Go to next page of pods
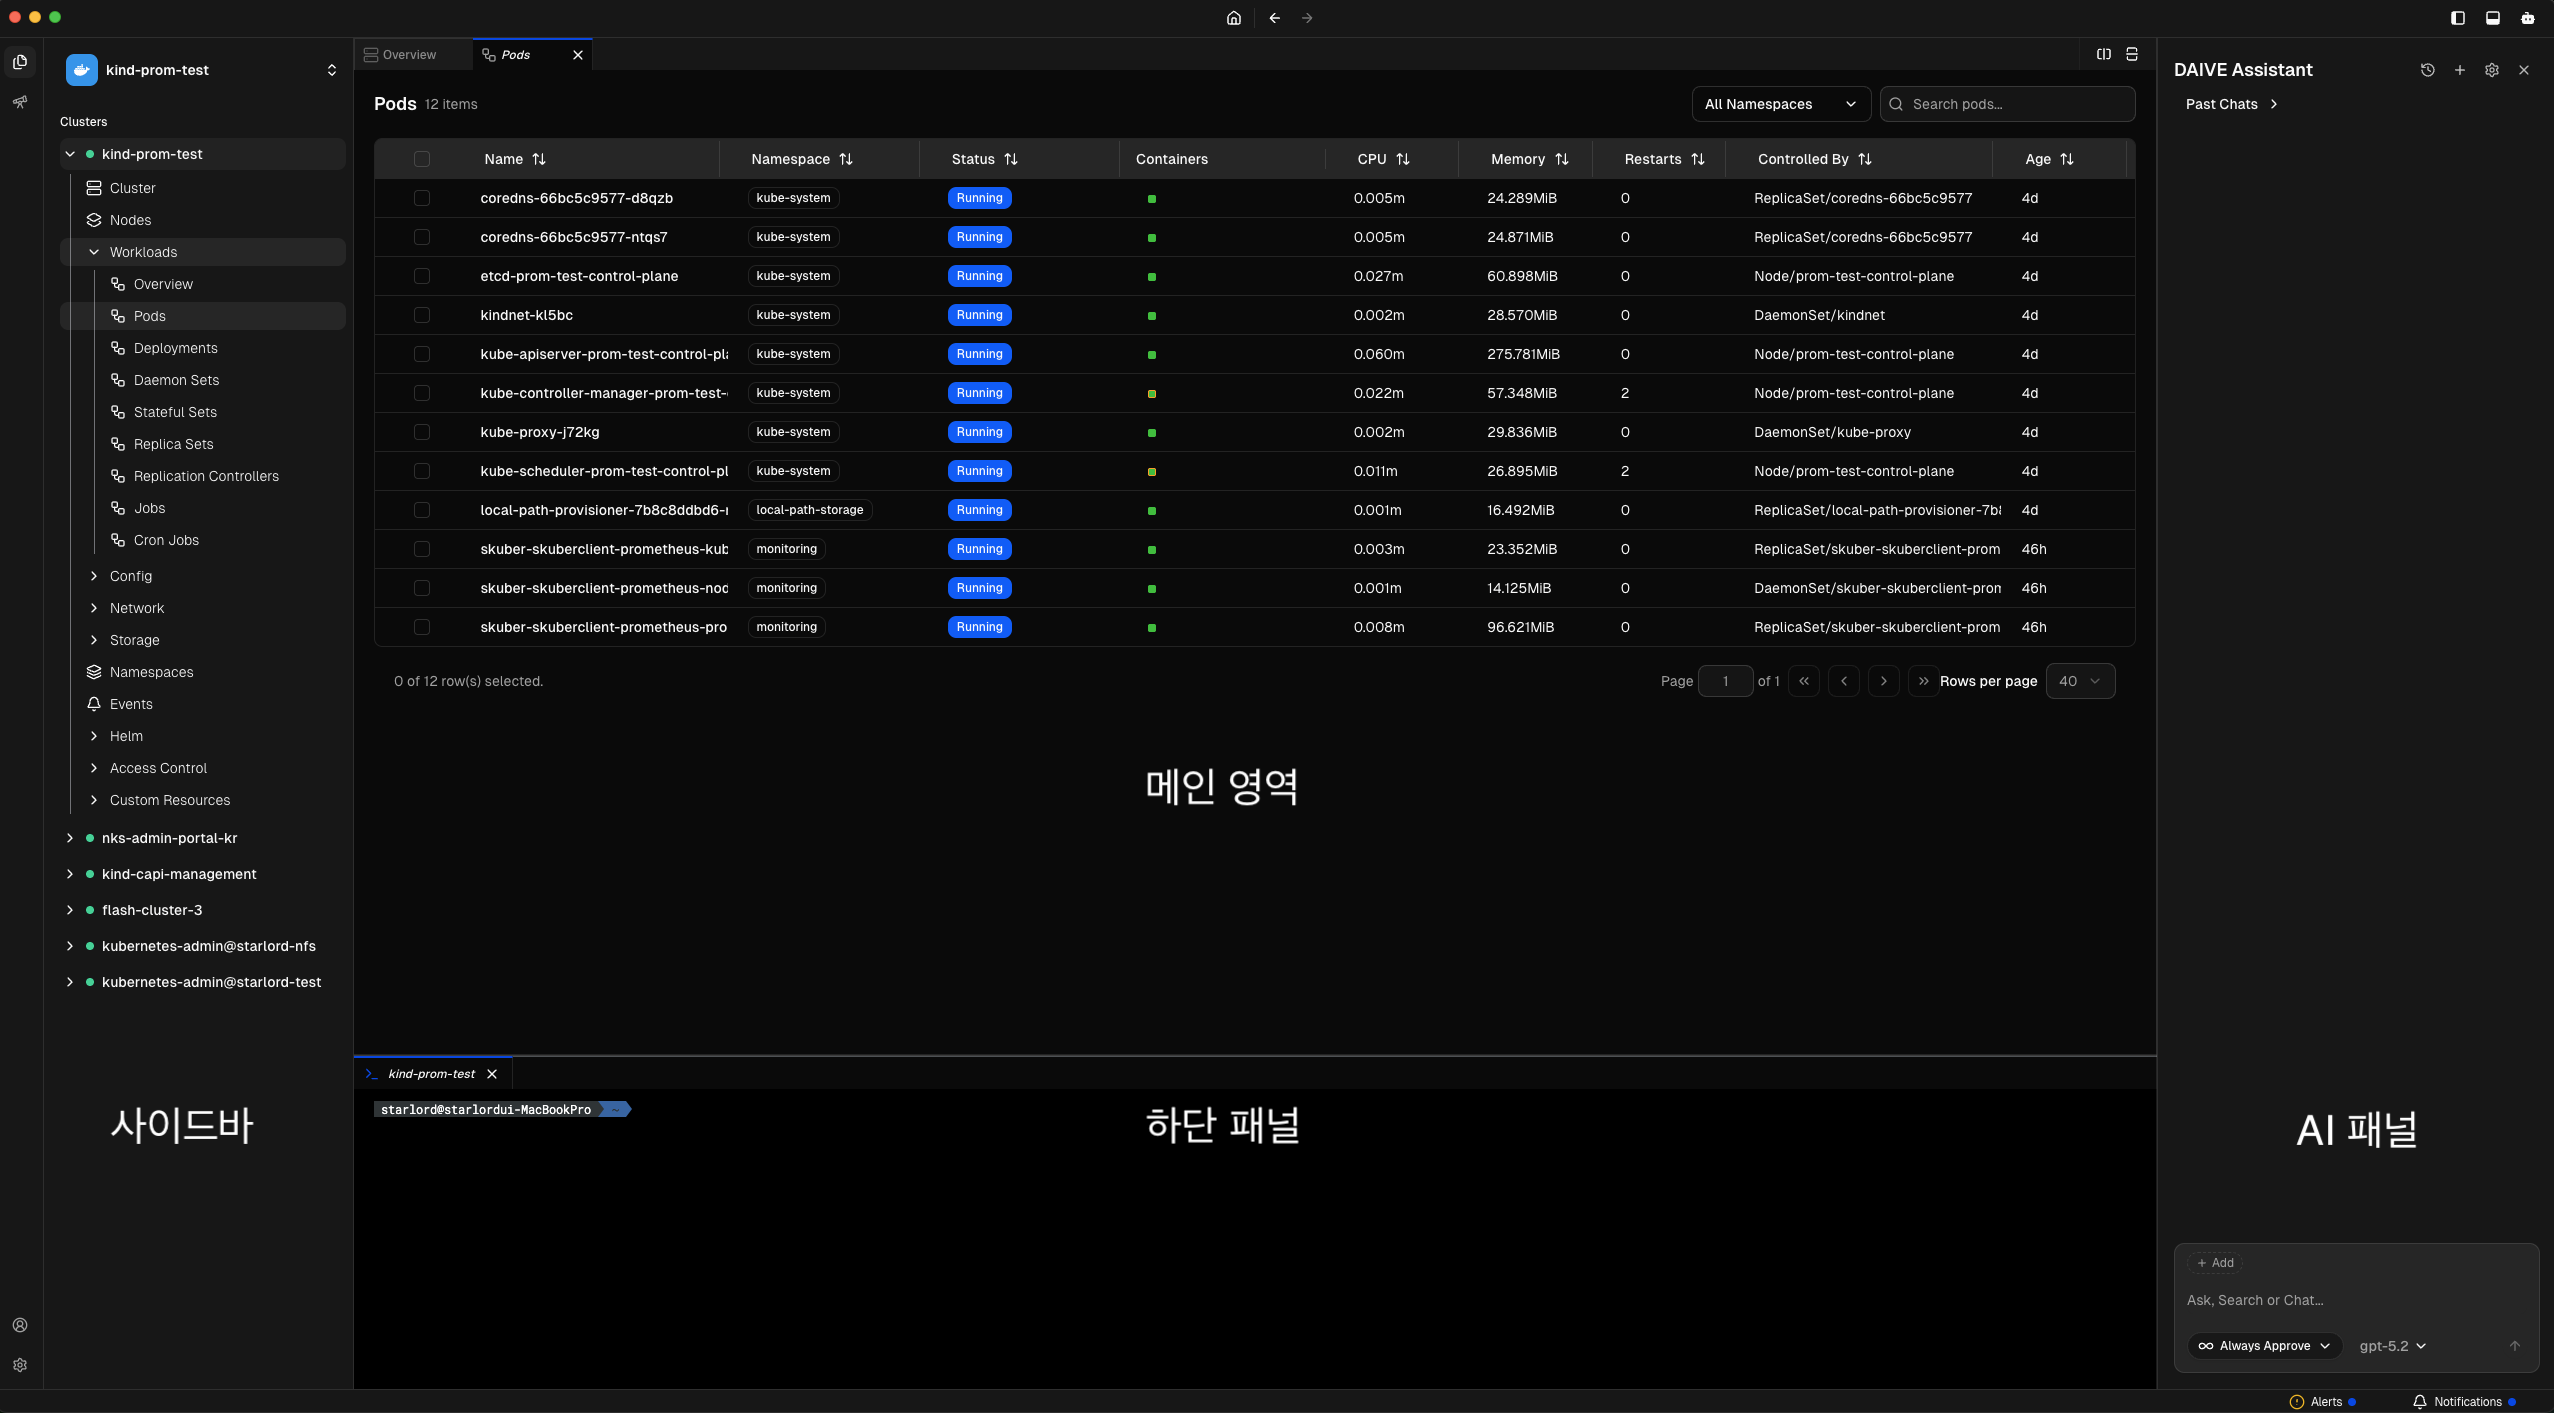Viewport: 2554px width, 1413px height. pyautogui.click(x=1884, y=680)
